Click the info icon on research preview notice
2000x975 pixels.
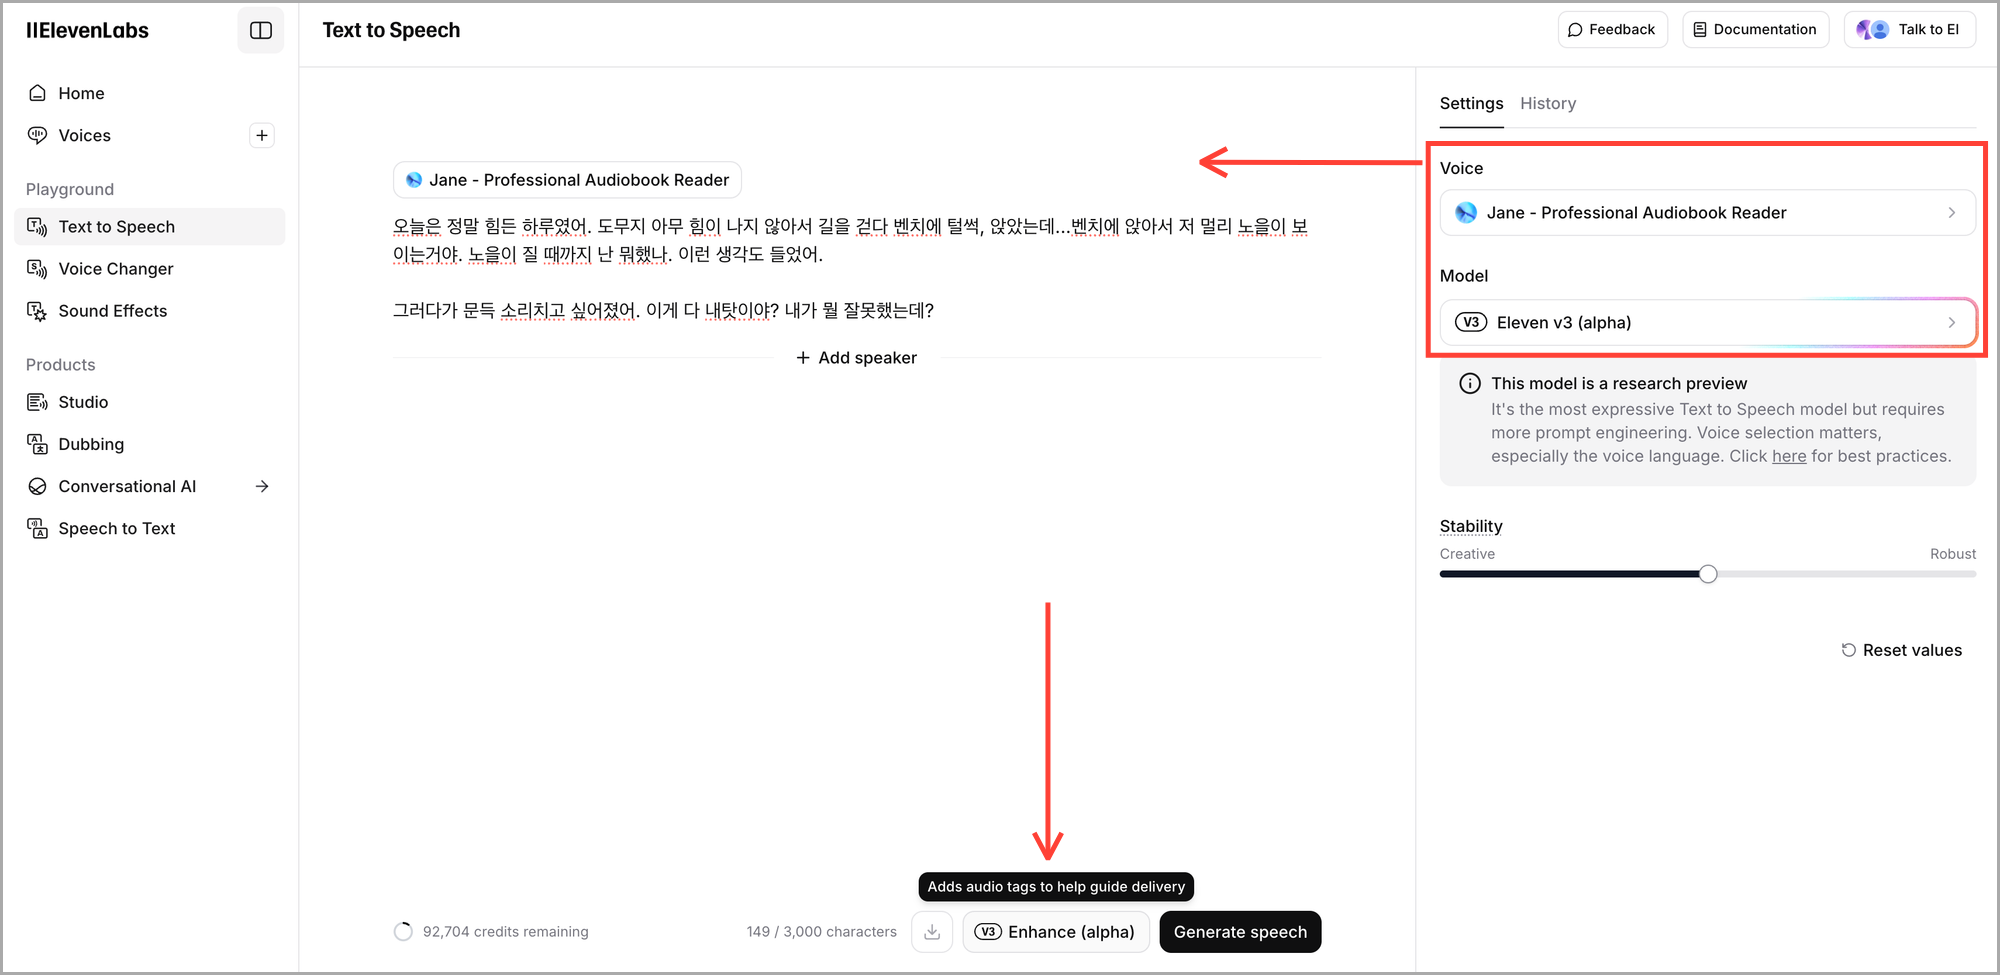click(x=1470, y=383)
